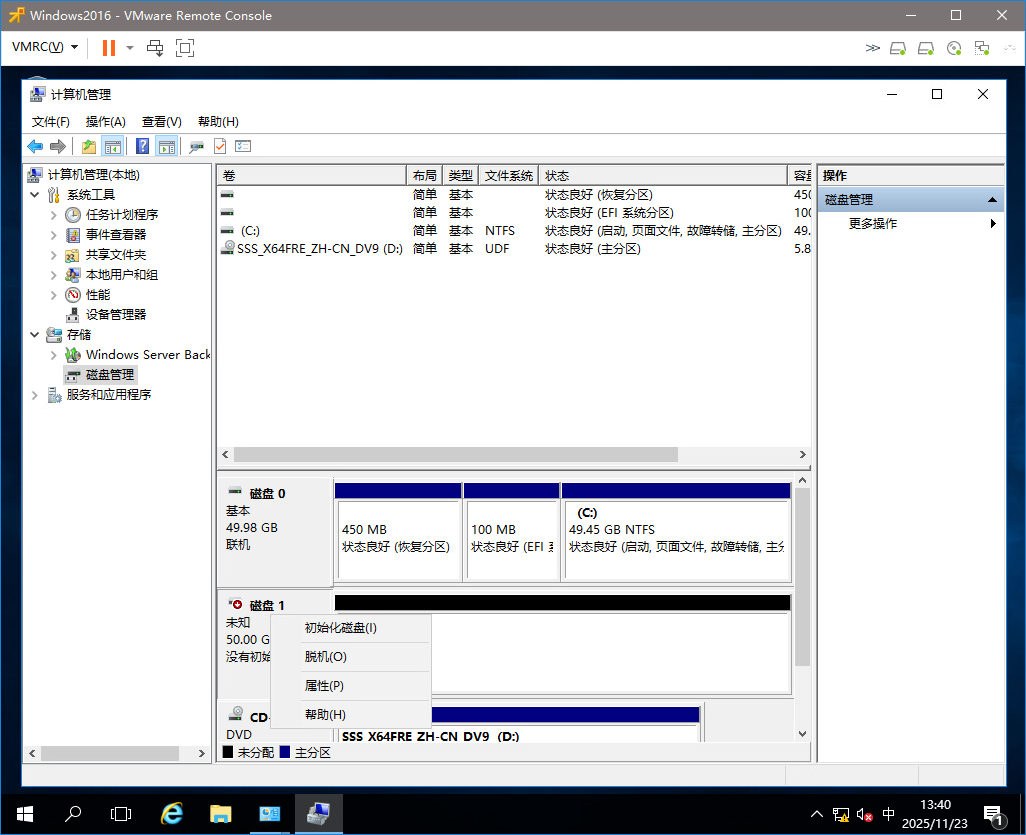This screenshot has height=835, width=1026.
Task: Expand the 服务和应用程序 node
Action: pyautogui.click(x=35, y=395)
